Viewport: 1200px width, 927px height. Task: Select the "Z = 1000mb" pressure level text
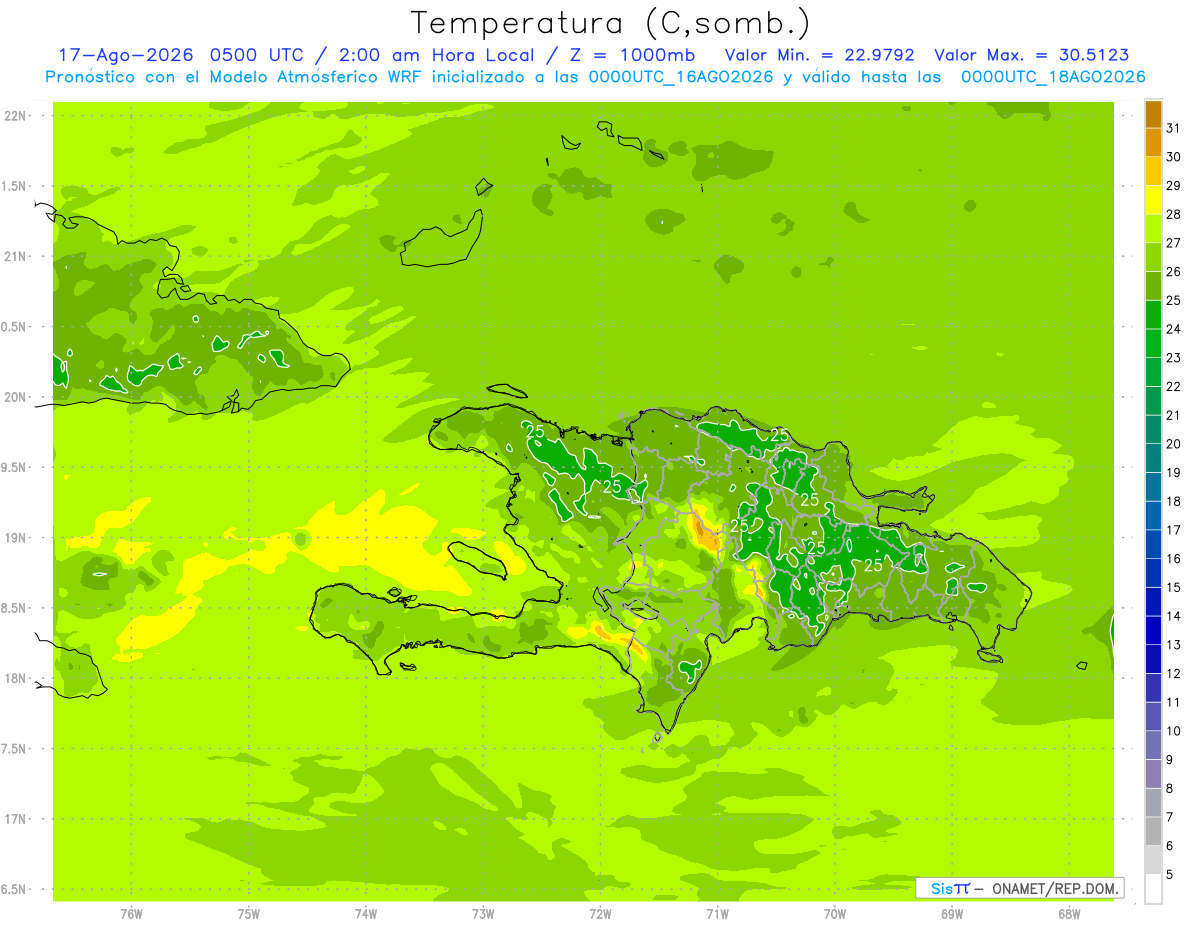pos(635,55)
